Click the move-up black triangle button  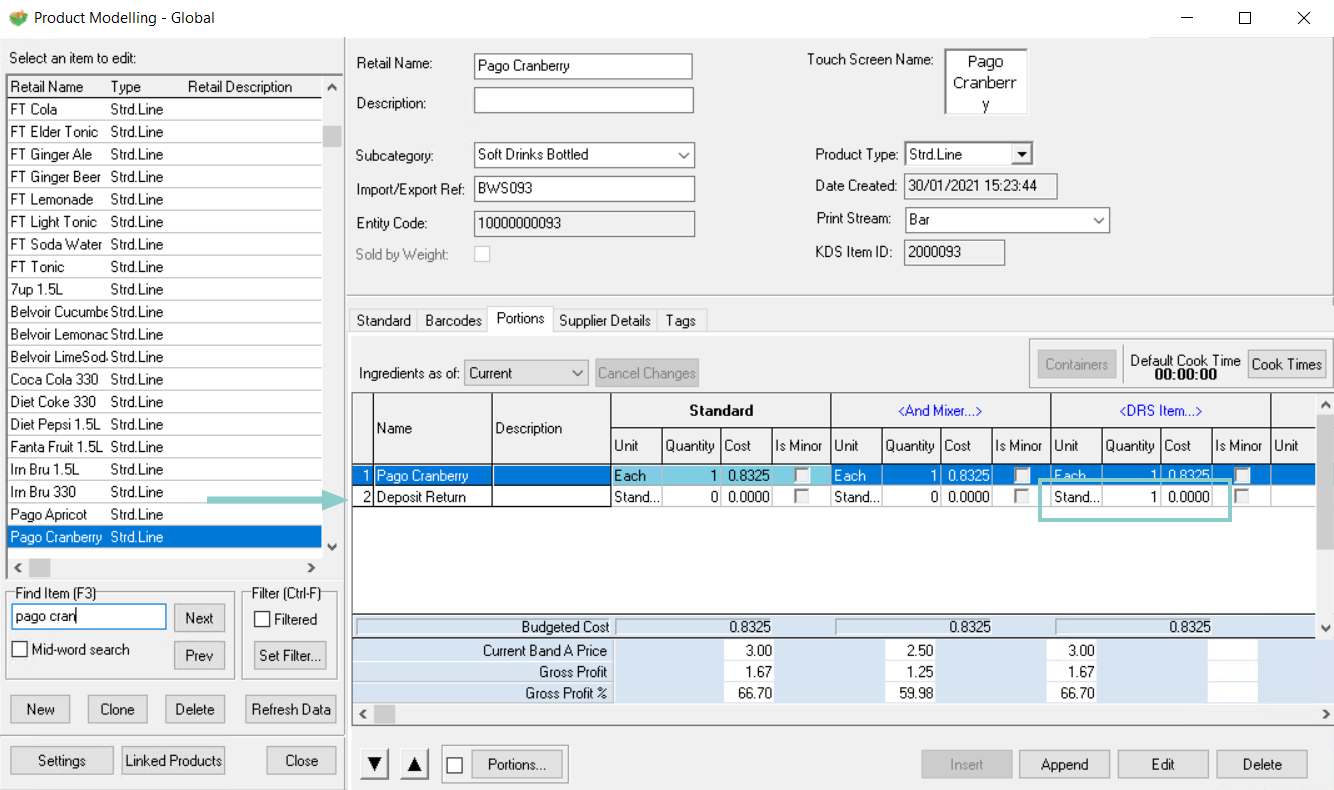pyautogui.click(x=416, y=765)
